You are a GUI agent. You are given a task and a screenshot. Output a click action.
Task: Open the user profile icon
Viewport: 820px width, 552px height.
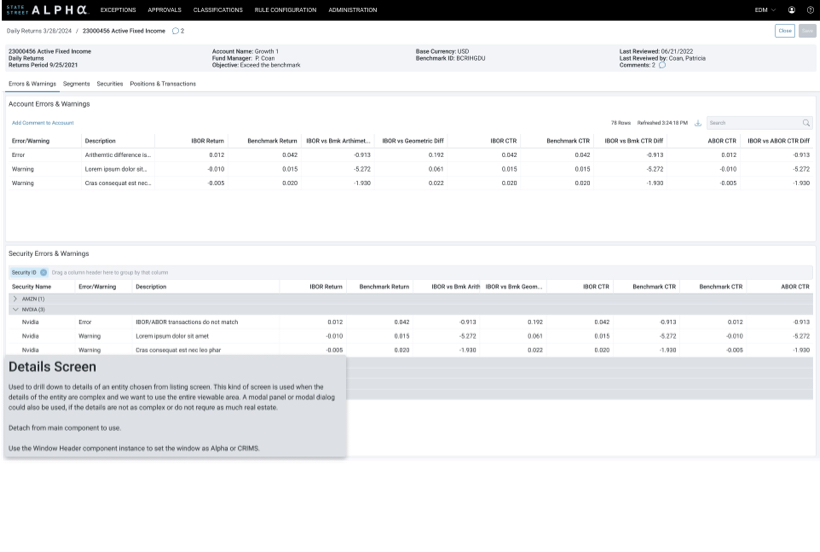click(x=792, y=10)
